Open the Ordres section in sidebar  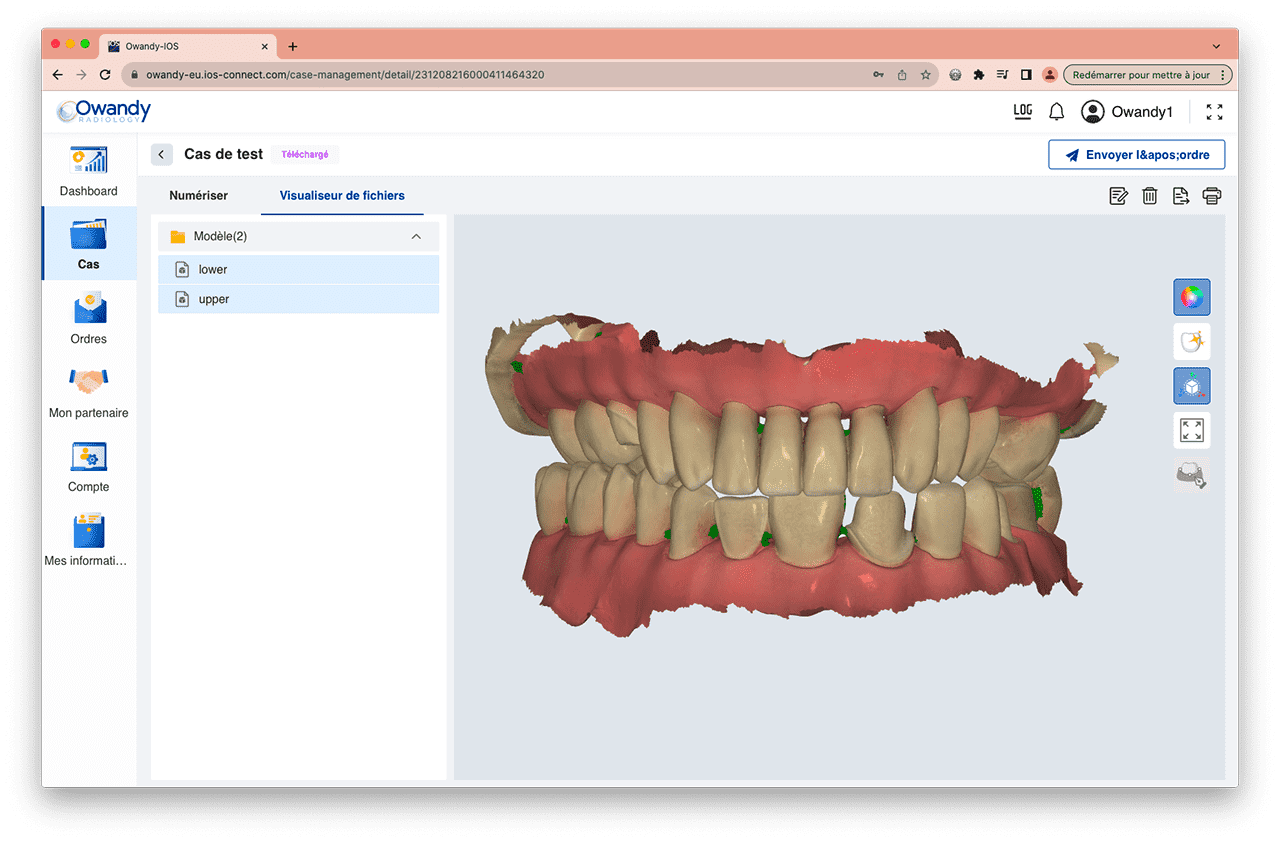click(x=89, y=318)
